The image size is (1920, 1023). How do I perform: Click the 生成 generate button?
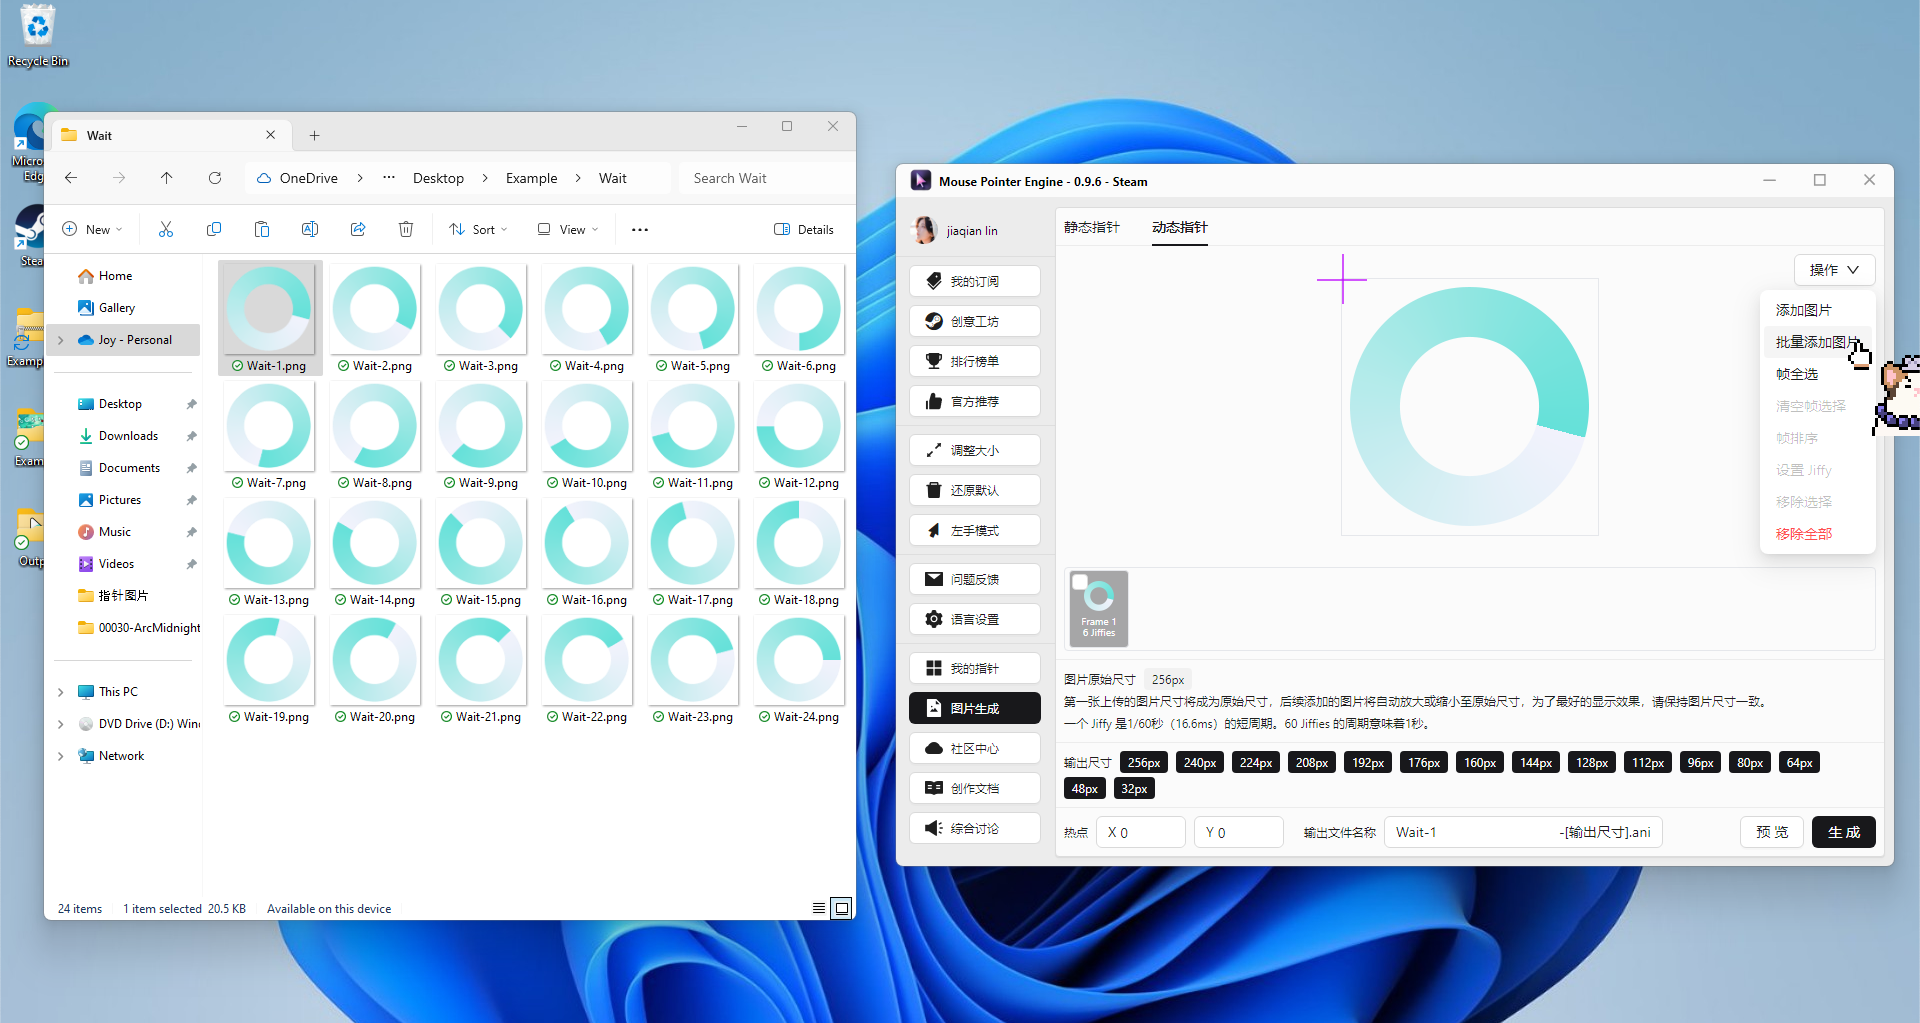(1843, 831)
